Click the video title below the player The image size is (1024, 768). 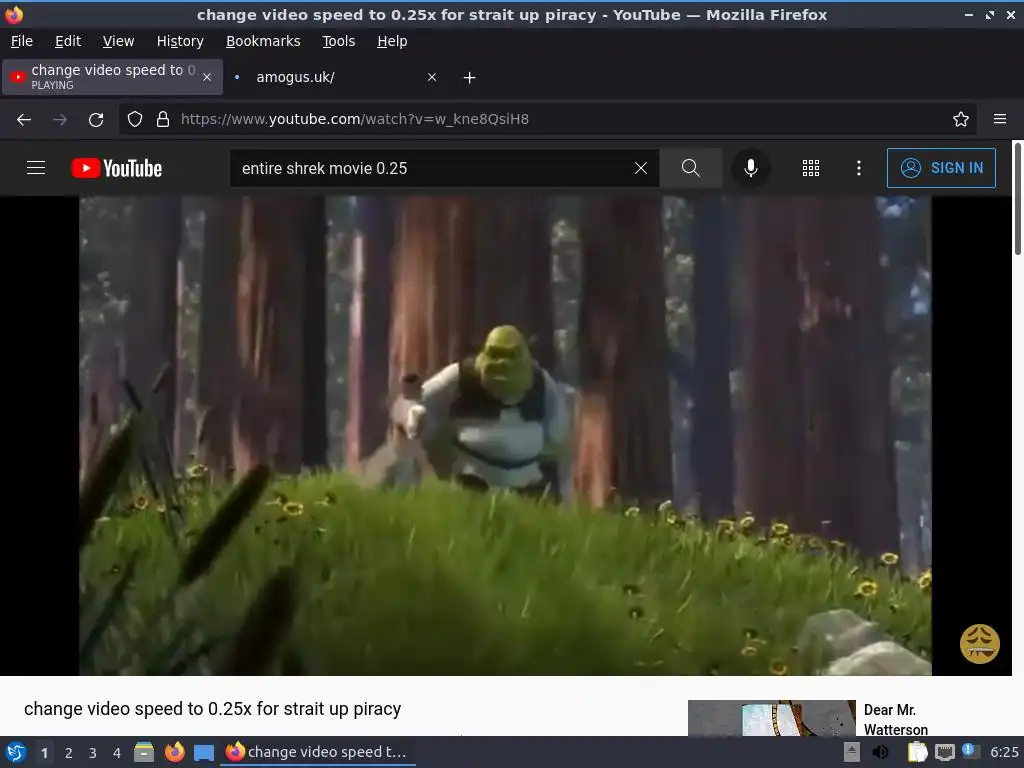(x=212, y=709)
